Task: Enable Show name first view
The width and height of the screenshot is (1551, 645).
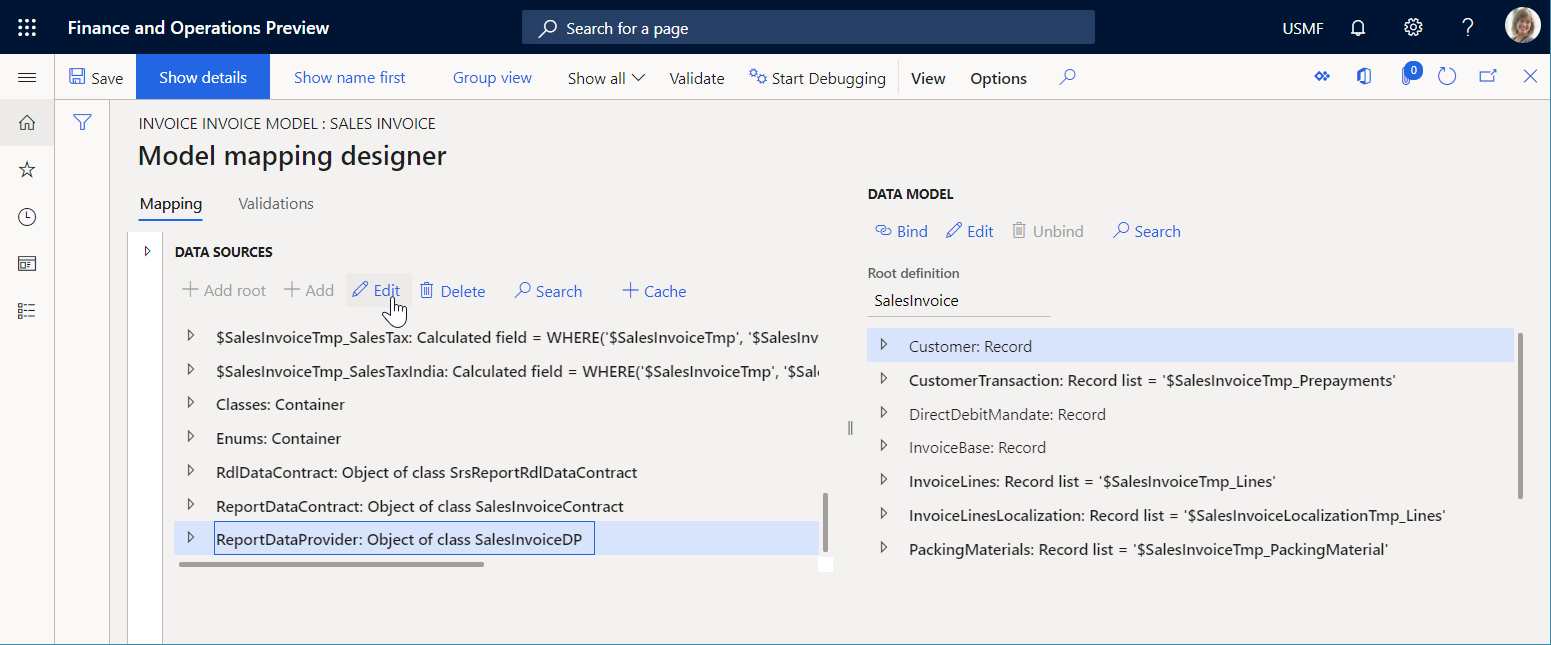Action: [349, 77]
